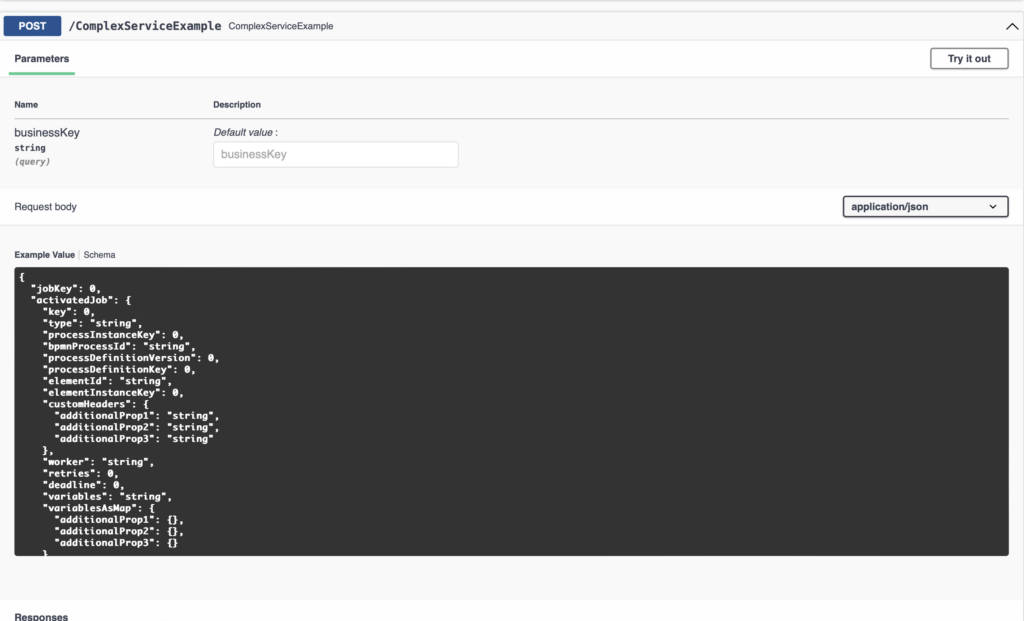Click the Responses section heading

[x=41, y=616]
